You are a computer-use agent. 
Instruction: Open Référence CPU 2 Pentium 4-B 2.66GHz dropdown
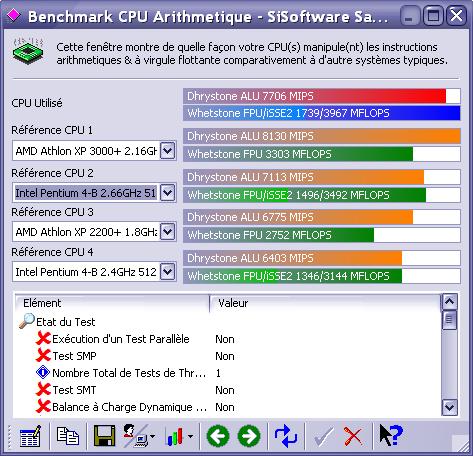point(167,192)
